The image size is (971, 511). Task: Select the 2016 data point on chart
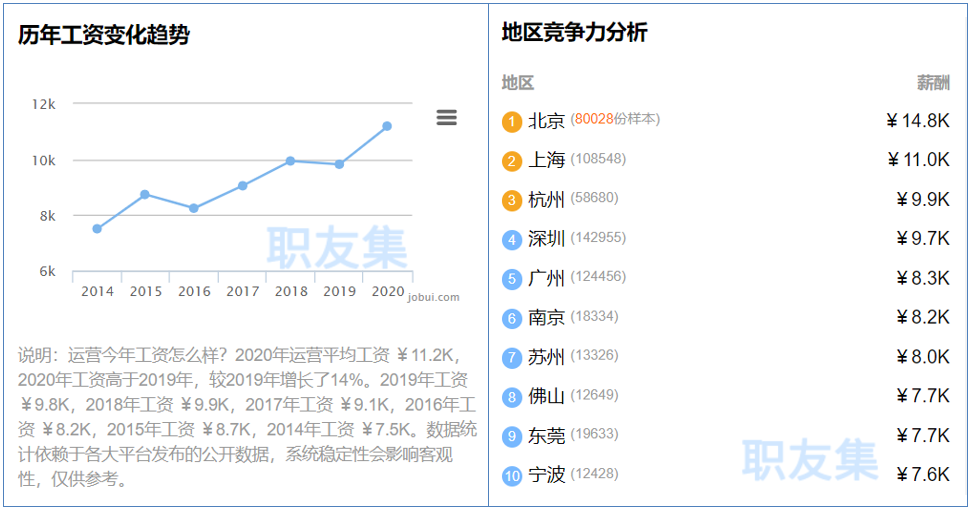[194, 209]
